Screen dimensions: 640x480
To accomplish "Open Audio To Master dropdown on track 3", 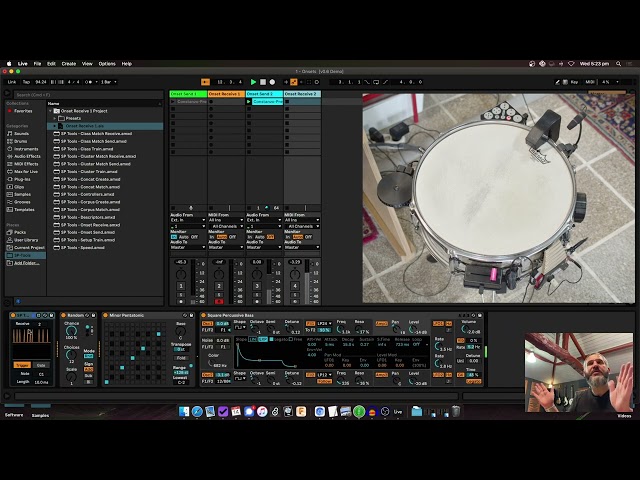I will [264, 247].
